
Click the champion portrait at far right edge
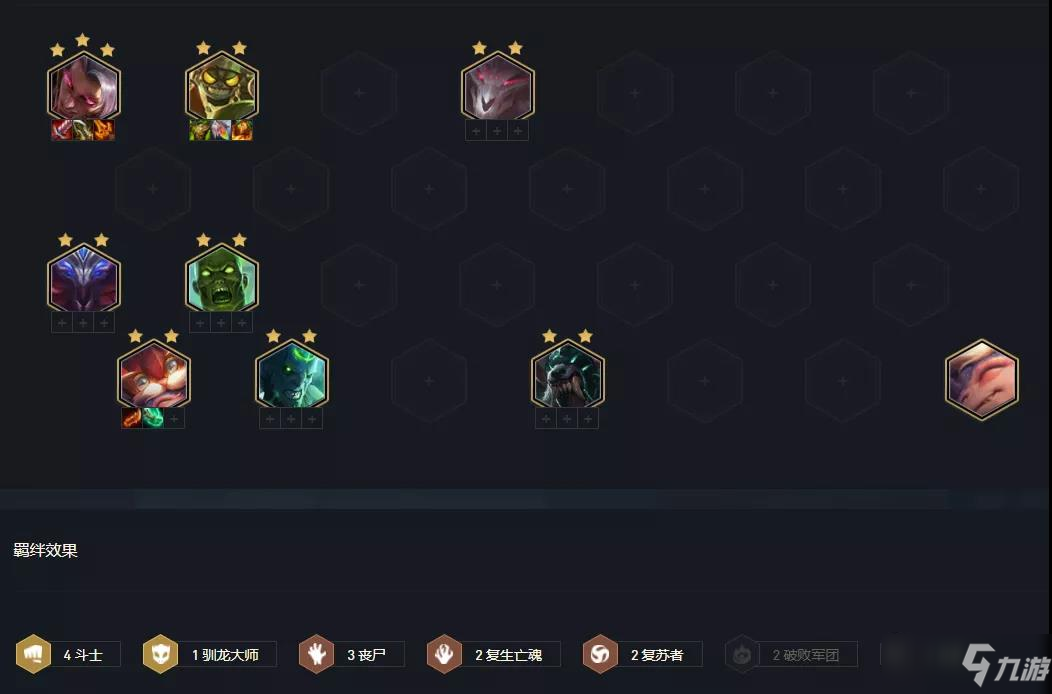pos(982,380)
